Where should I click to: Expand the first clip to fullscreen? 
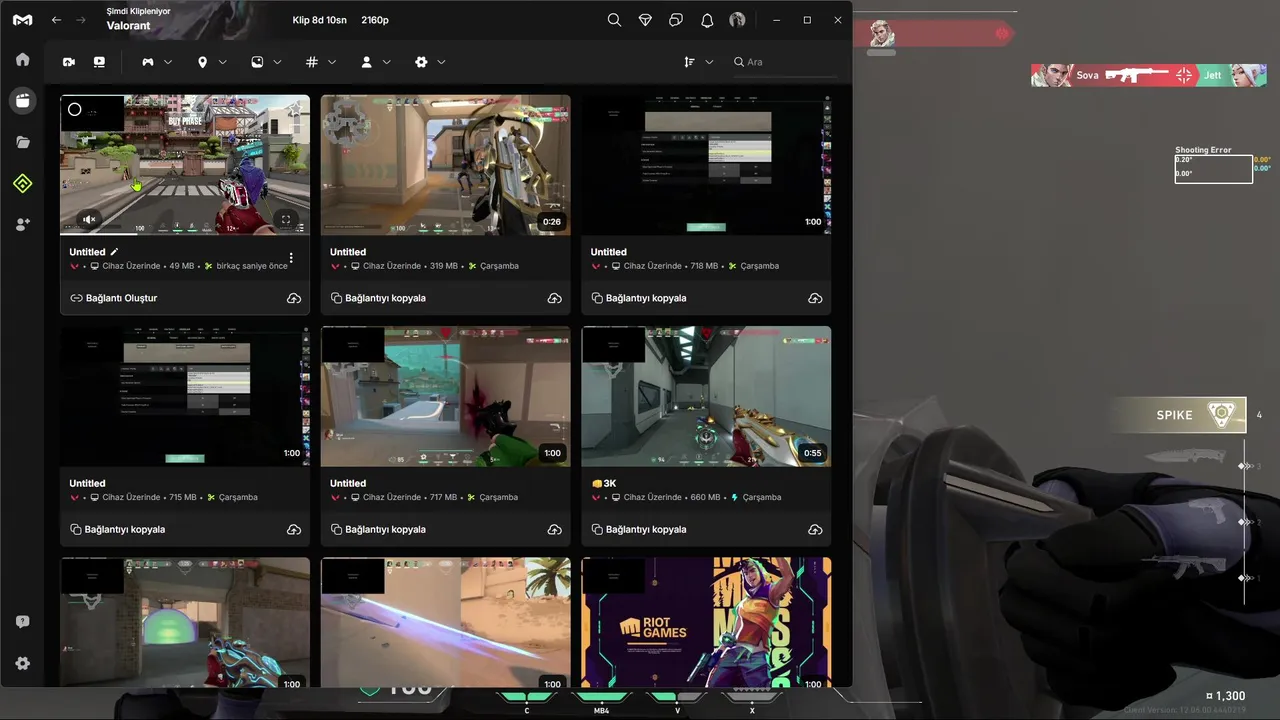(286, 220)
